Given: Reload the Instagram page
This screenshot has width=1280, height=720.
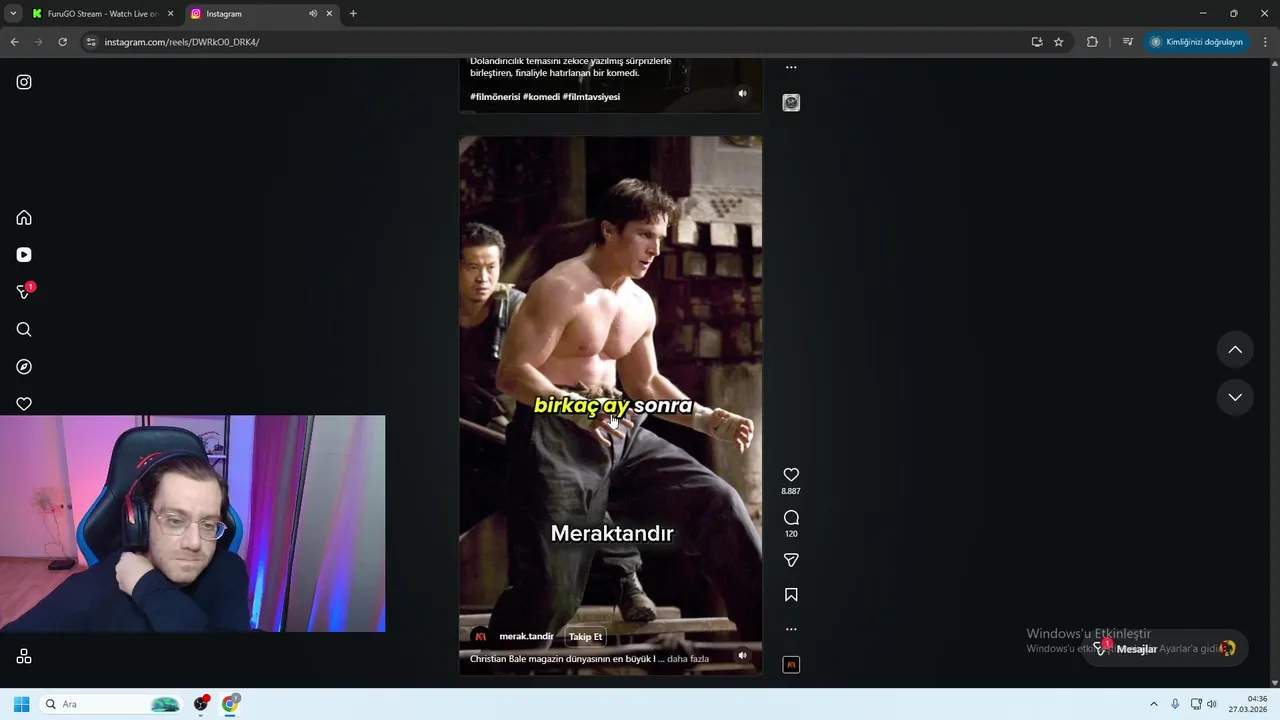Looking at the screenshot, I should pos(62,42).
